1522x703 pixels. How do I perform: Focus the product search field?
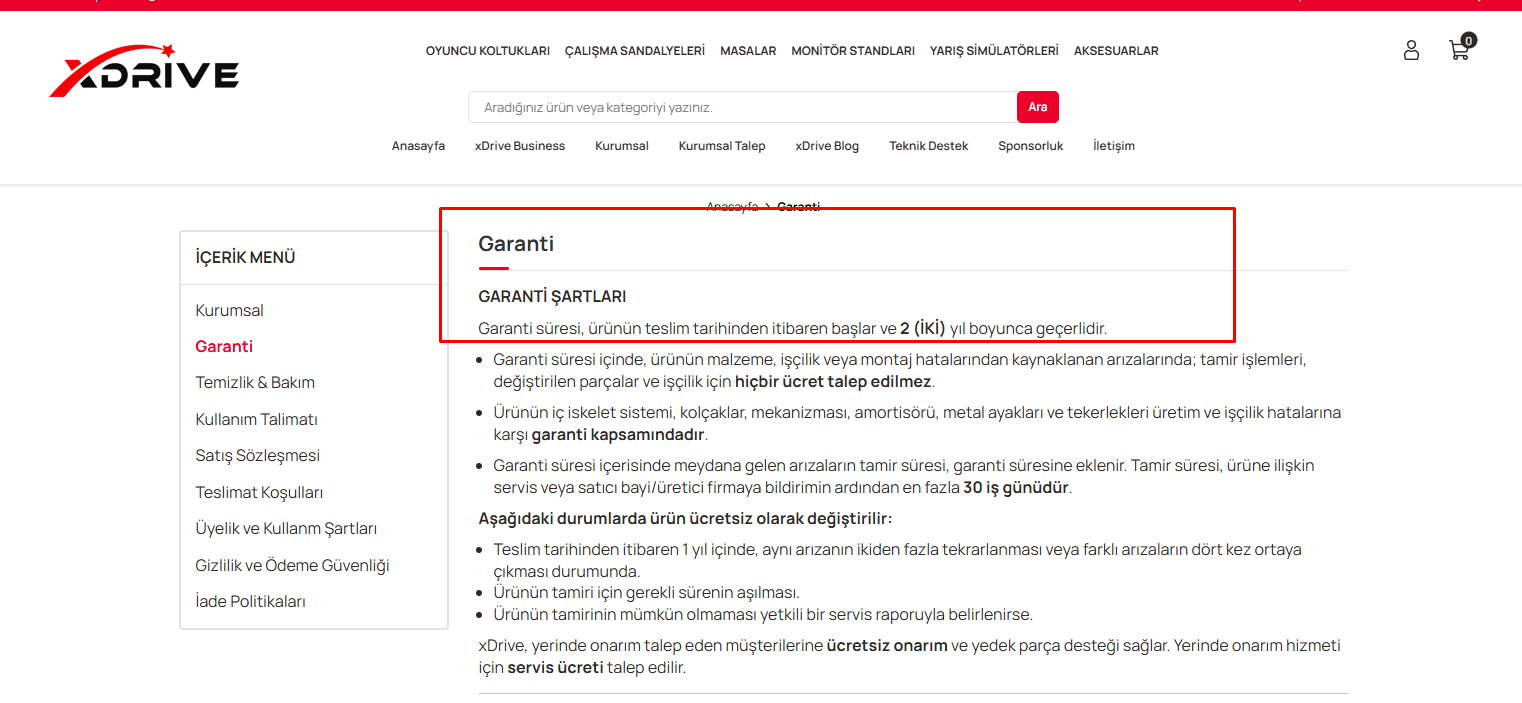pos(742,107)
